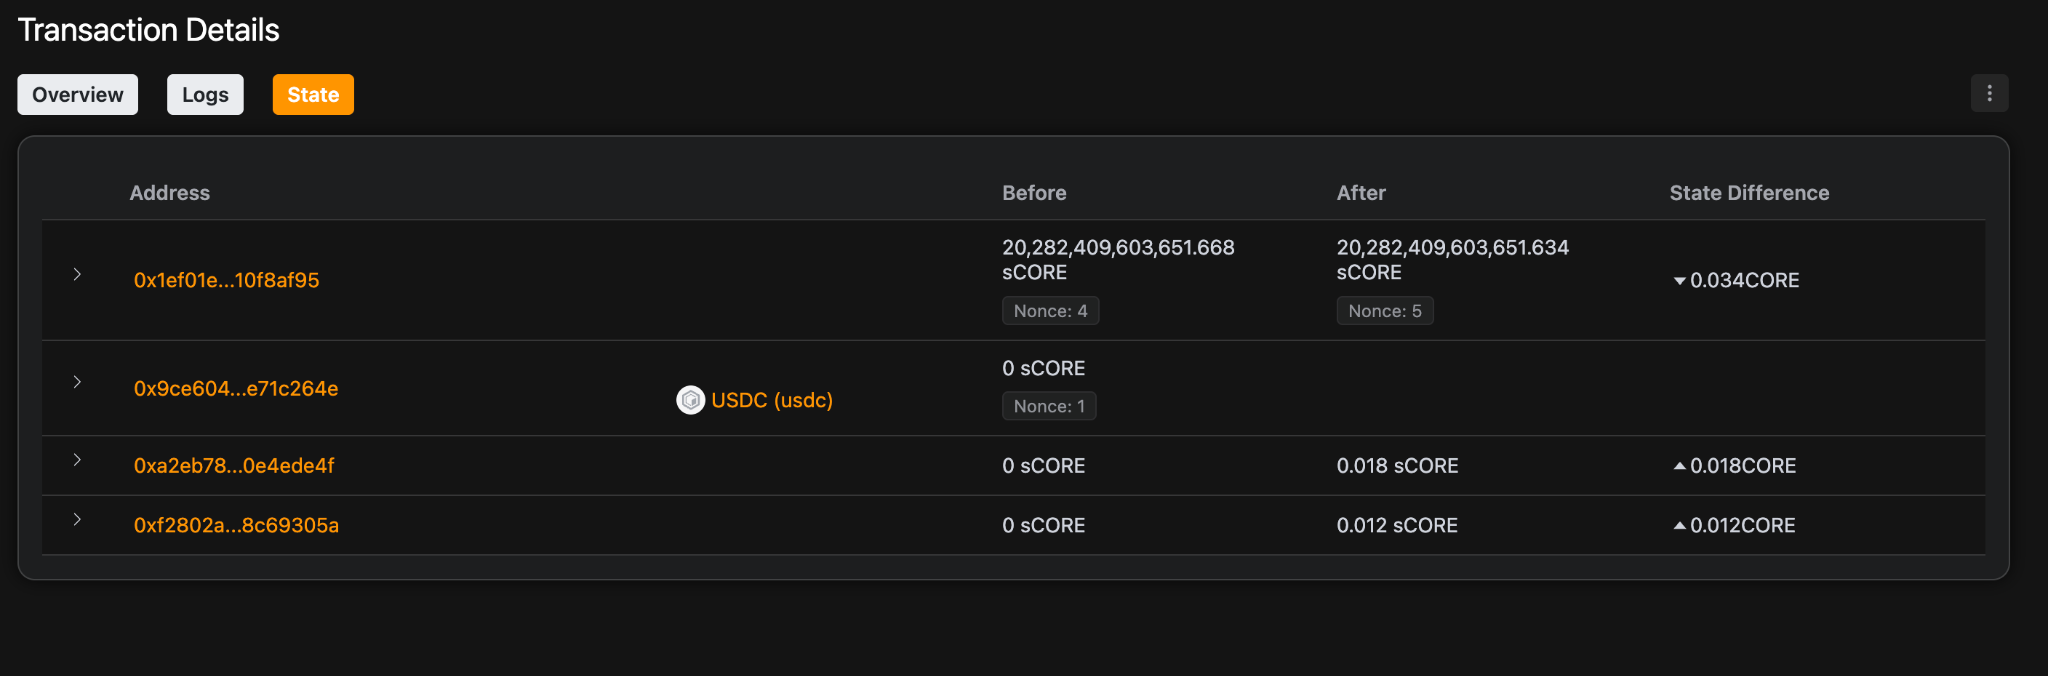Image resolution: width=2048 pixels, height=676 pixels.
Task: Click the 20,282,409,603,651.634 sCORE after balance
Action: pos(1453,260)
